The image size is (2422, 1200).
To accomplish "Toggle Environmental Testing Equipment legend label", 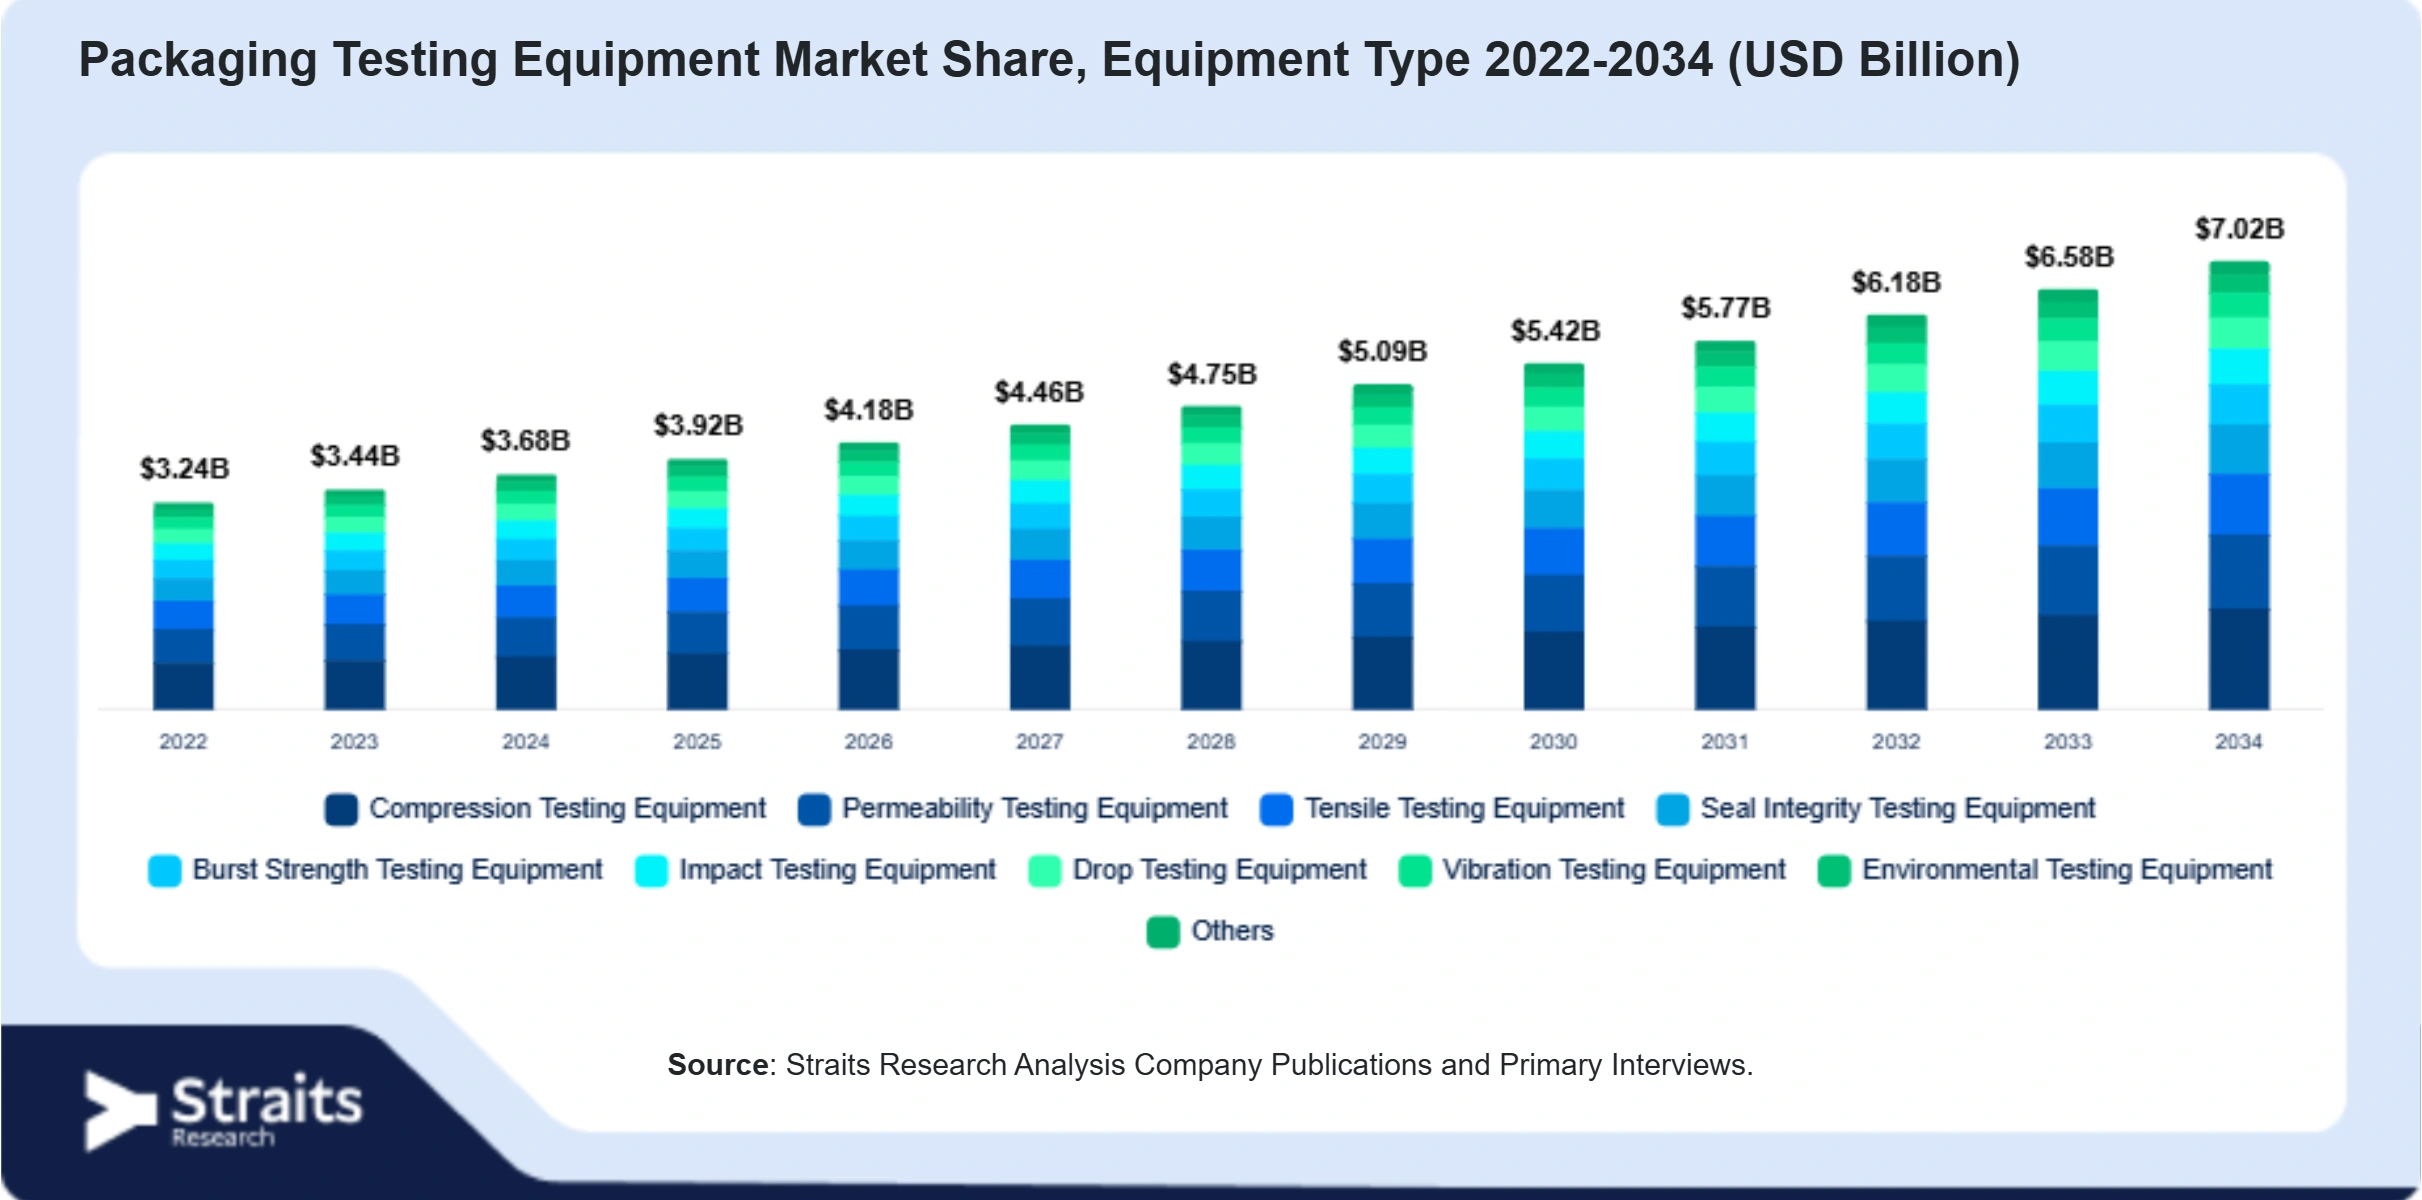I will 2067,870.
